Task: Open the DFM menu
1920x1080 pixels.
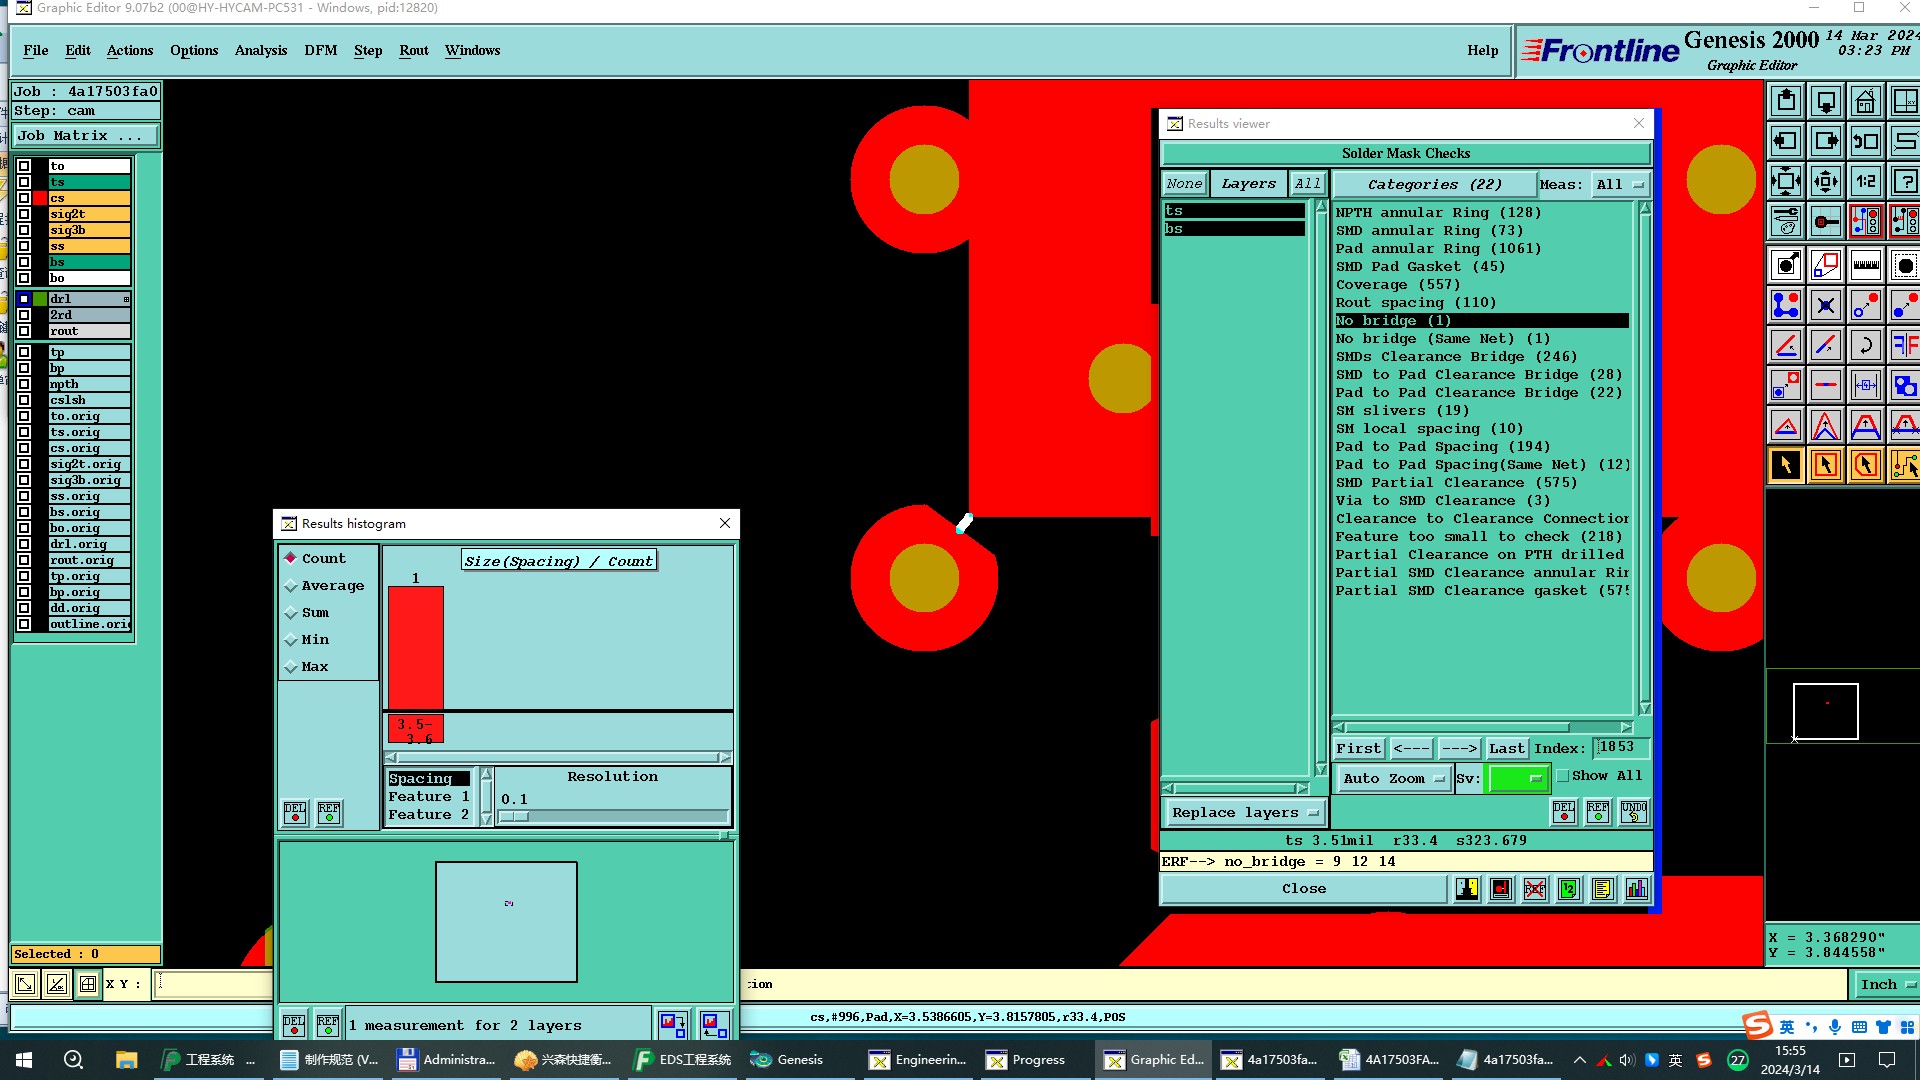Action: (320, 50)
